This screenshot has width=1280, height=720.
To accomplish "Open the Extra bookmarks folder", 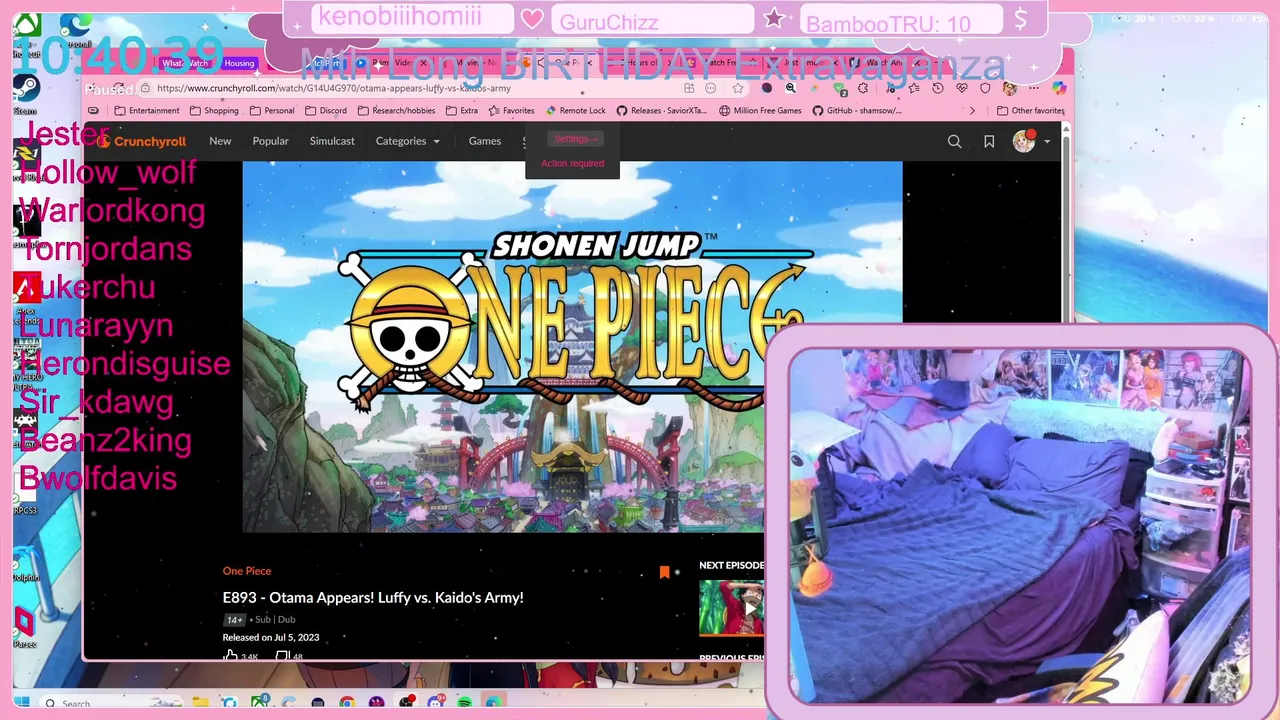I will (462, 111).
